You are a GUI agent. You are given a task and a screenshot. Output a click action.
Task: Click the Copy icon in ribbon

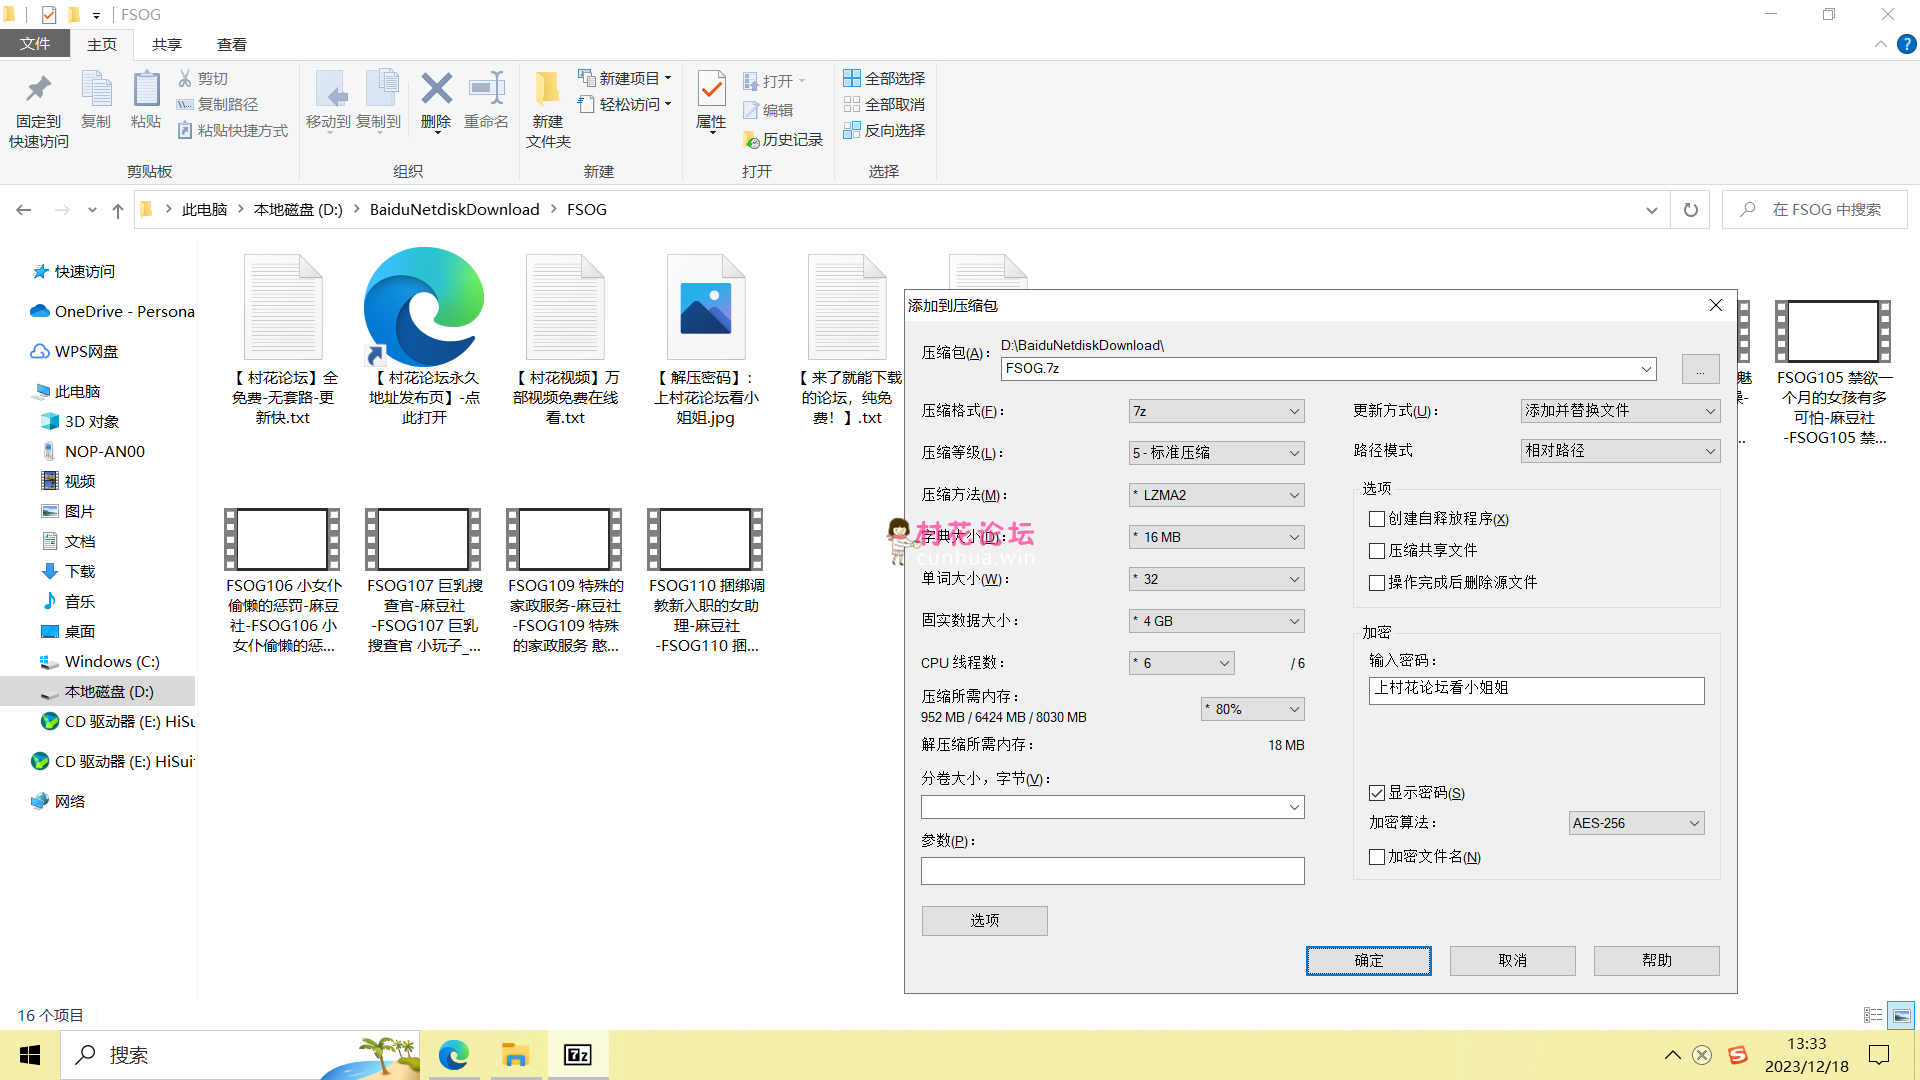pyautogui.click(x=96, y=90)
